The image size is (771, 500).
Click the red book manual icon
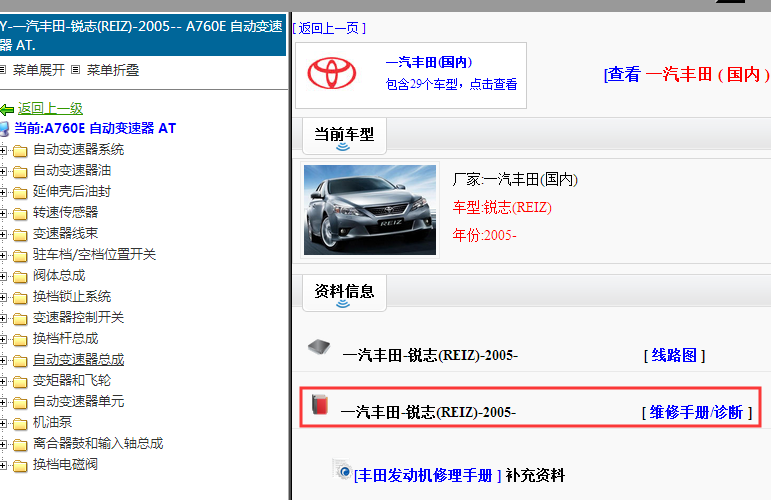320,404
